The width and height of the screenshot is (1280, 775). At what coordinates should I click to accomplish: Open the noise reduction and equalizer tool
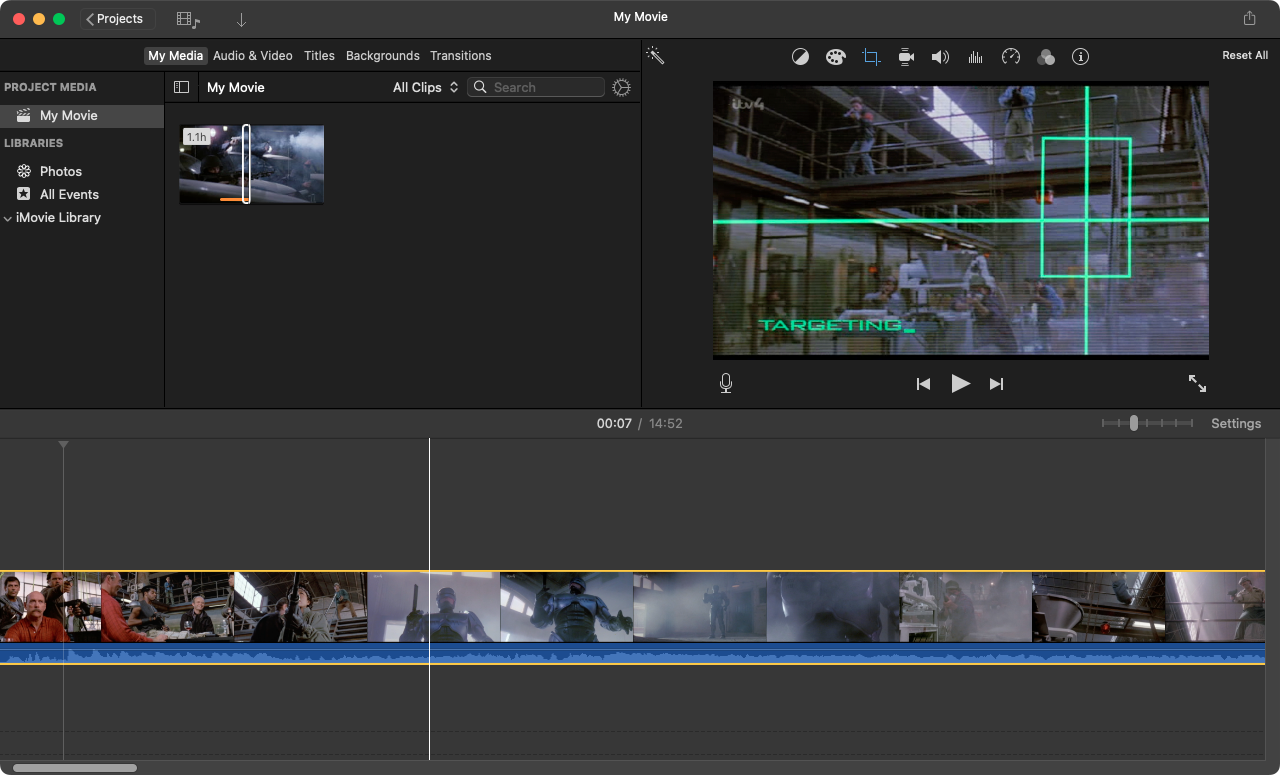[x=975, y=57]
